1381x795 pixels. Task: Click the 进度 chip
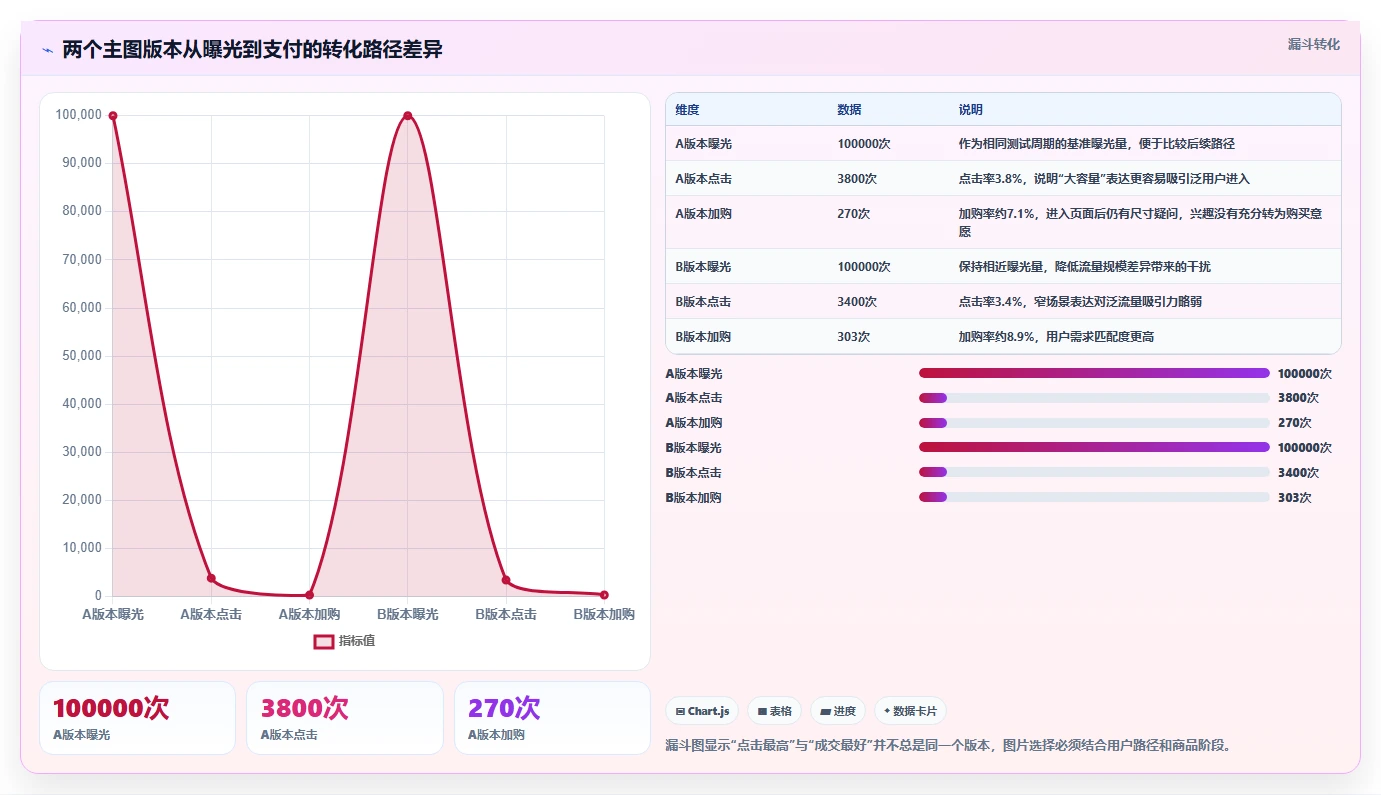pos(838,711)
